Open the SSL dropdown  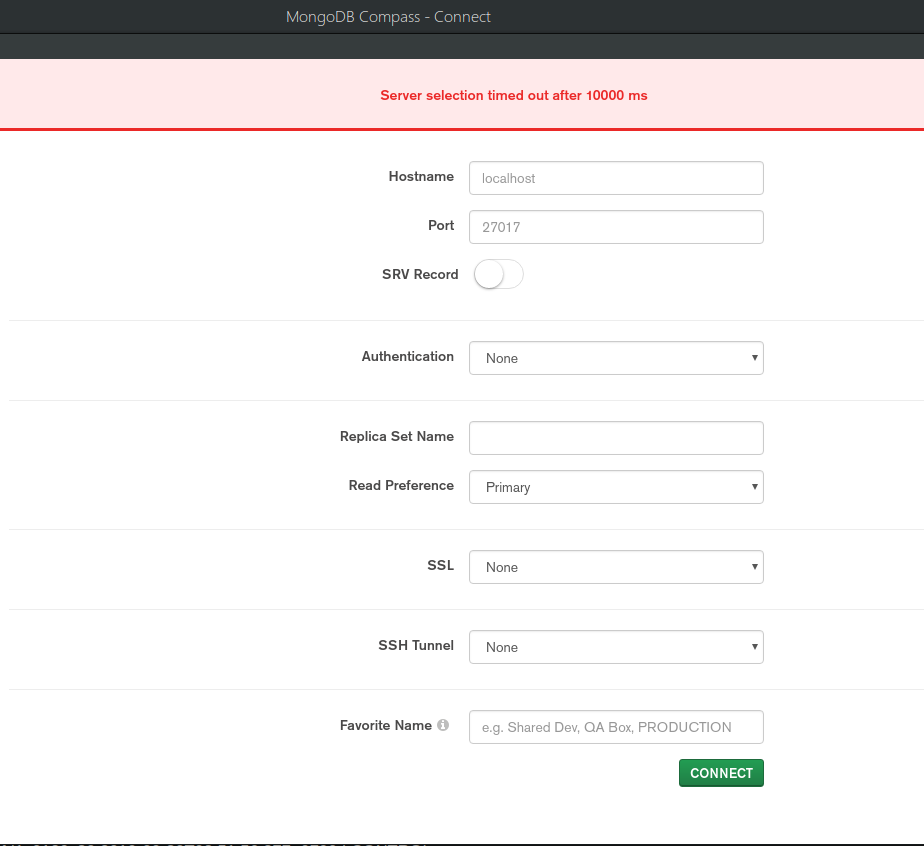(616, 567)
